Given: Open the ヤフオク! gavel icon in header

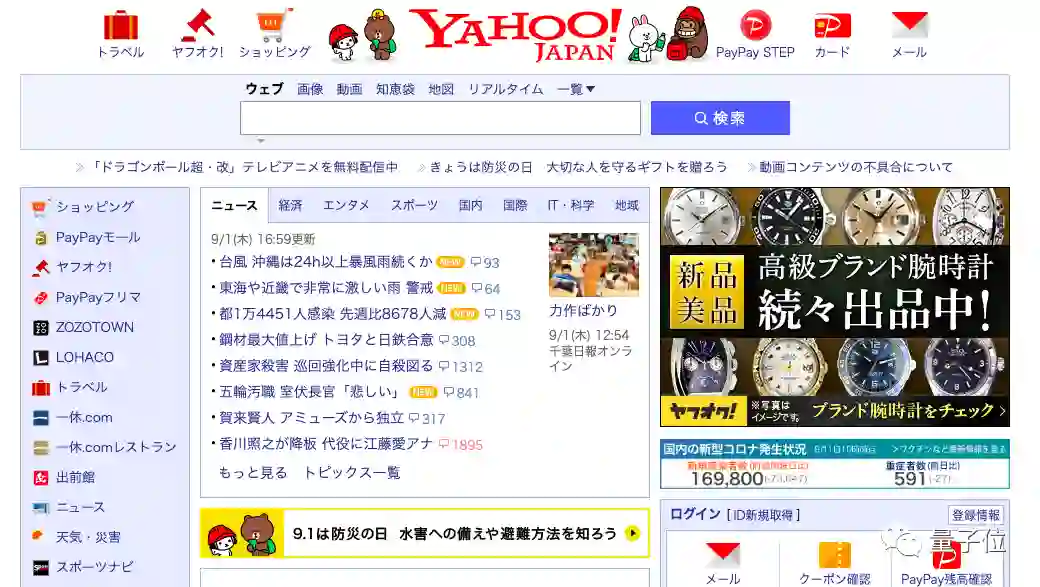Looking at the screenshot, I should [x=198, y=27].
